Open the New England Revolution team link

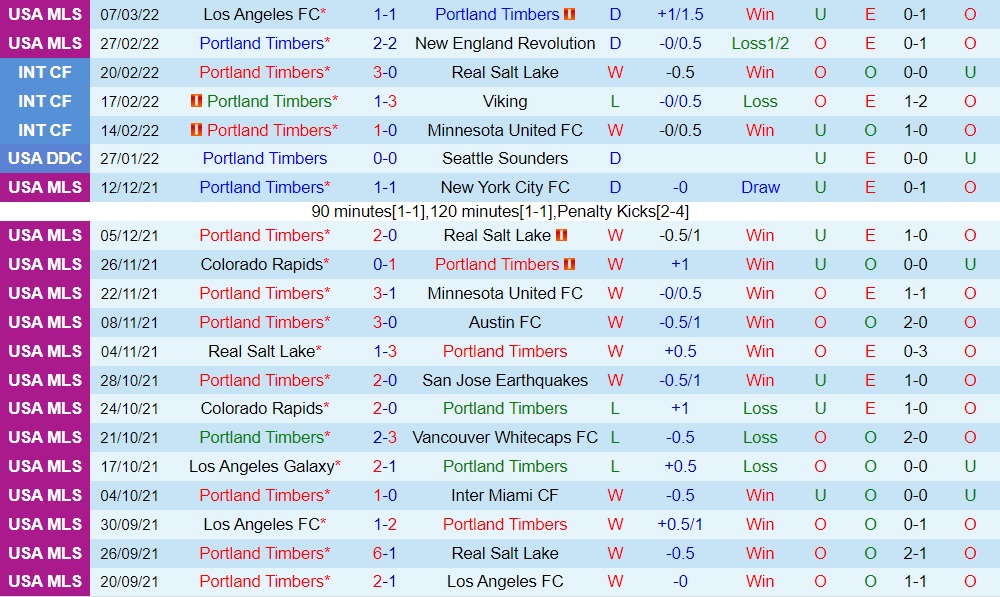tap(505, 43)
